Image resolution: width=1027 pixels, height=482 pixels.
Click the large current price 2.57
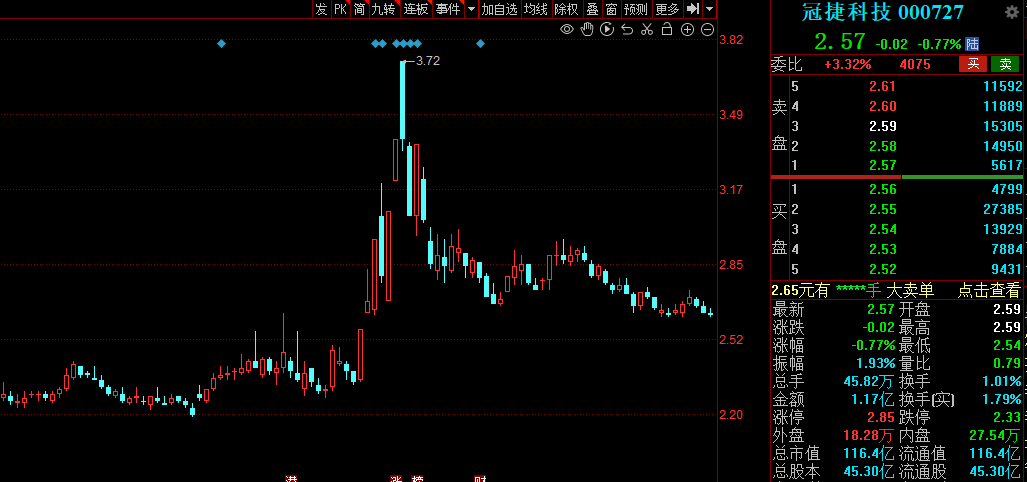pyautogui.click(x=840, y=42)
